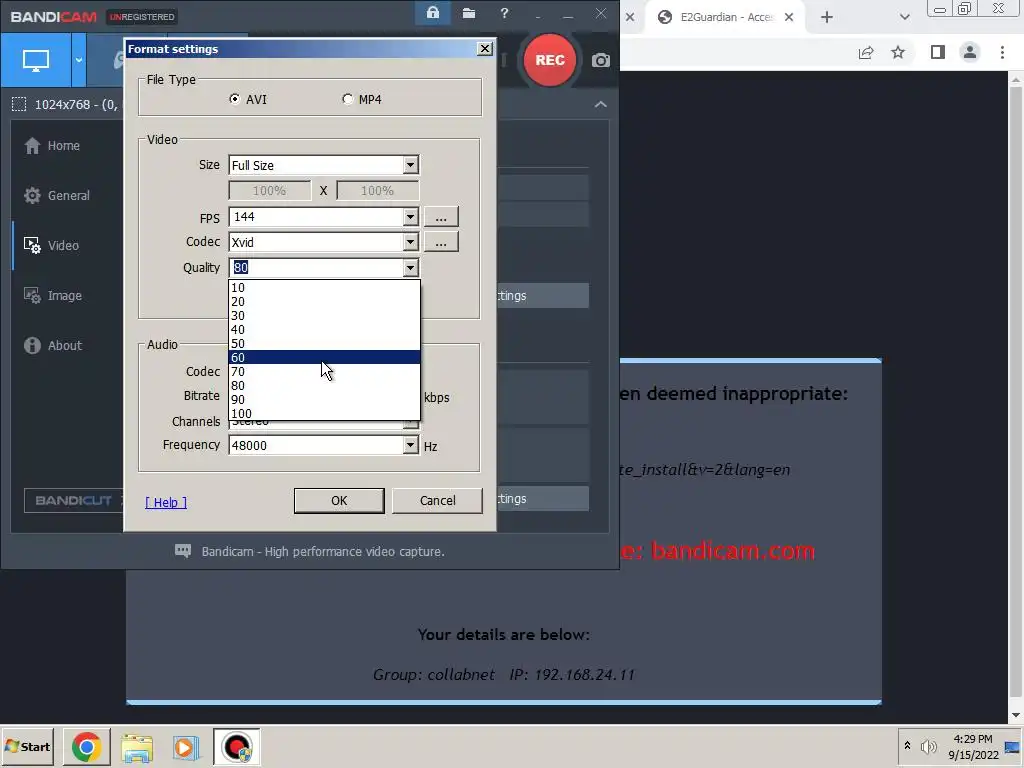Open system volume speaker icon
Screen dimensions: 1024x768
[928, 746]
